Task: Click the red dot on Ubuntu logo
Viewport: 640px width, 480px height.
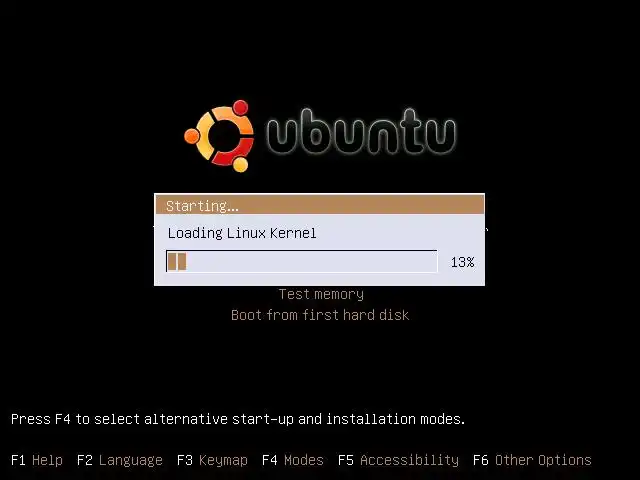Action: point(240,108)
